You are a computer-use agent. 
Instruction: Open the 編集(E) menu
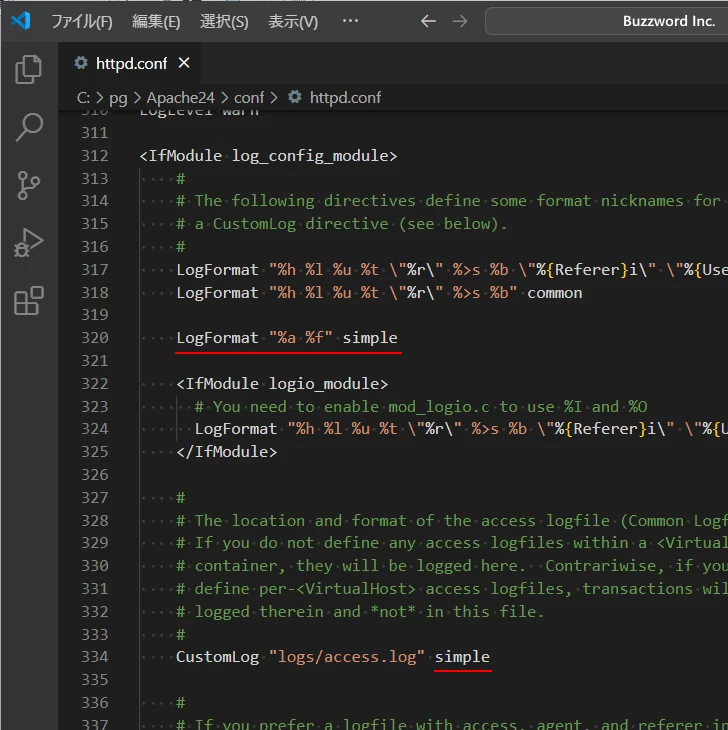[156, 21]
